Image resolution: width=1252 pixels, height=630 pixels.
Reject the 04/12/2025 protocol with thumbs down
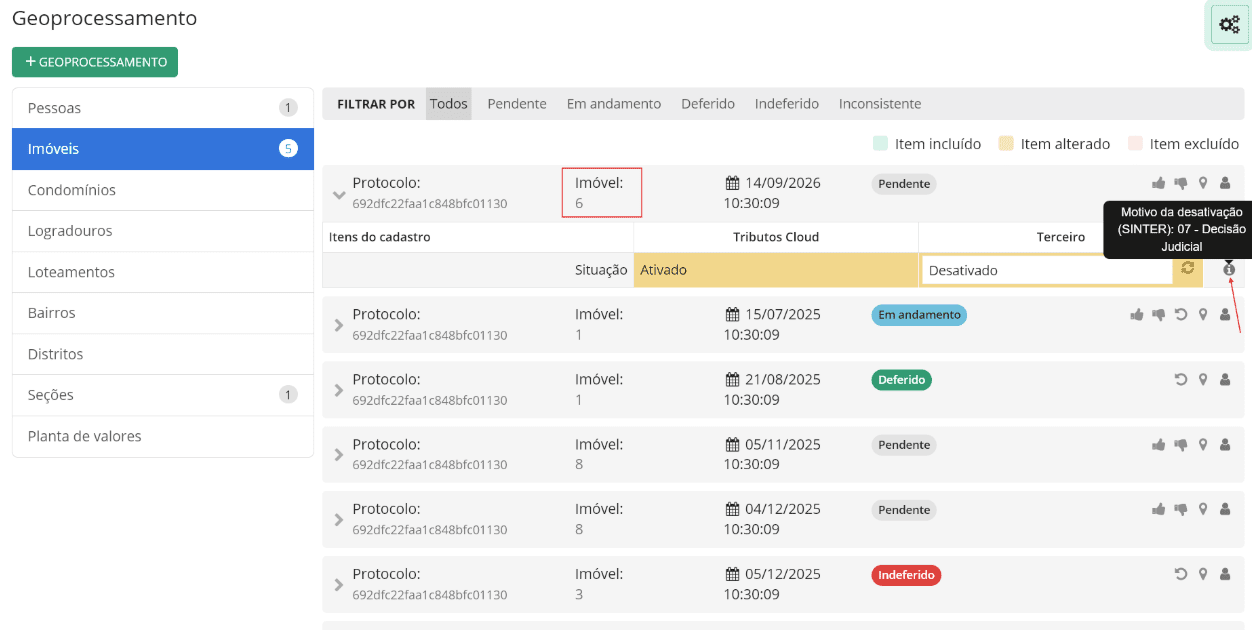tap(1181, 509)
